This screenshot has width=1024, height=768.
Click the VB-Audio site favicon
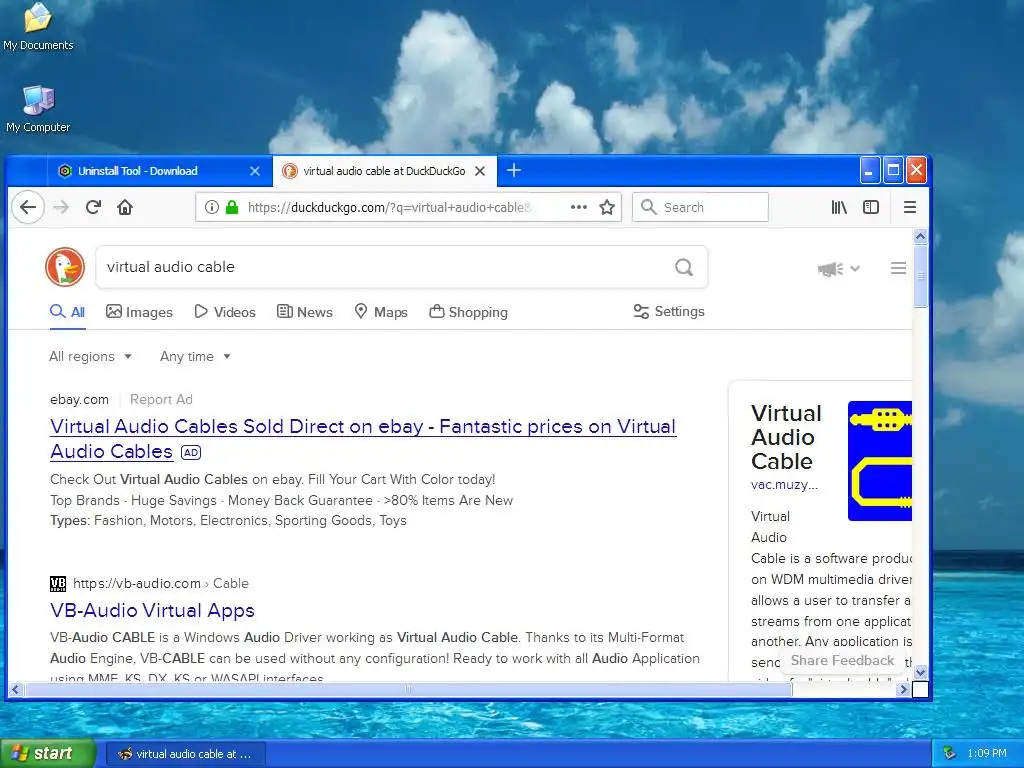click(x=58, y=583)
